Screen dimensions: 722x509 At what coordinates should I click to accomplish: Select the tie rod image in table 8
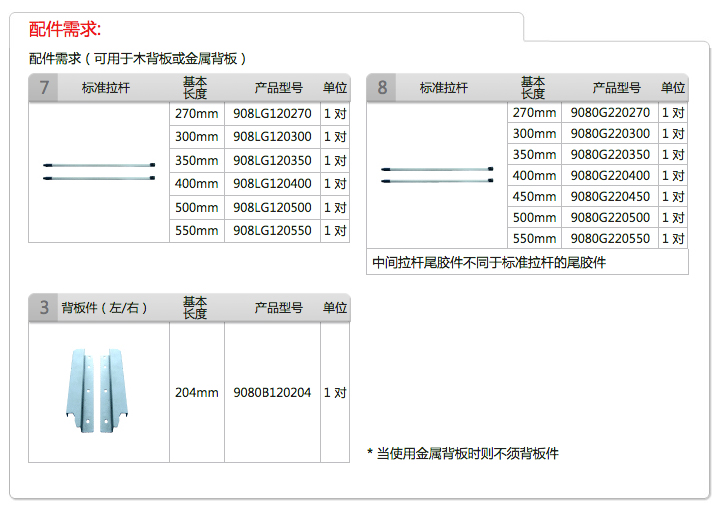tap(437, 175)
